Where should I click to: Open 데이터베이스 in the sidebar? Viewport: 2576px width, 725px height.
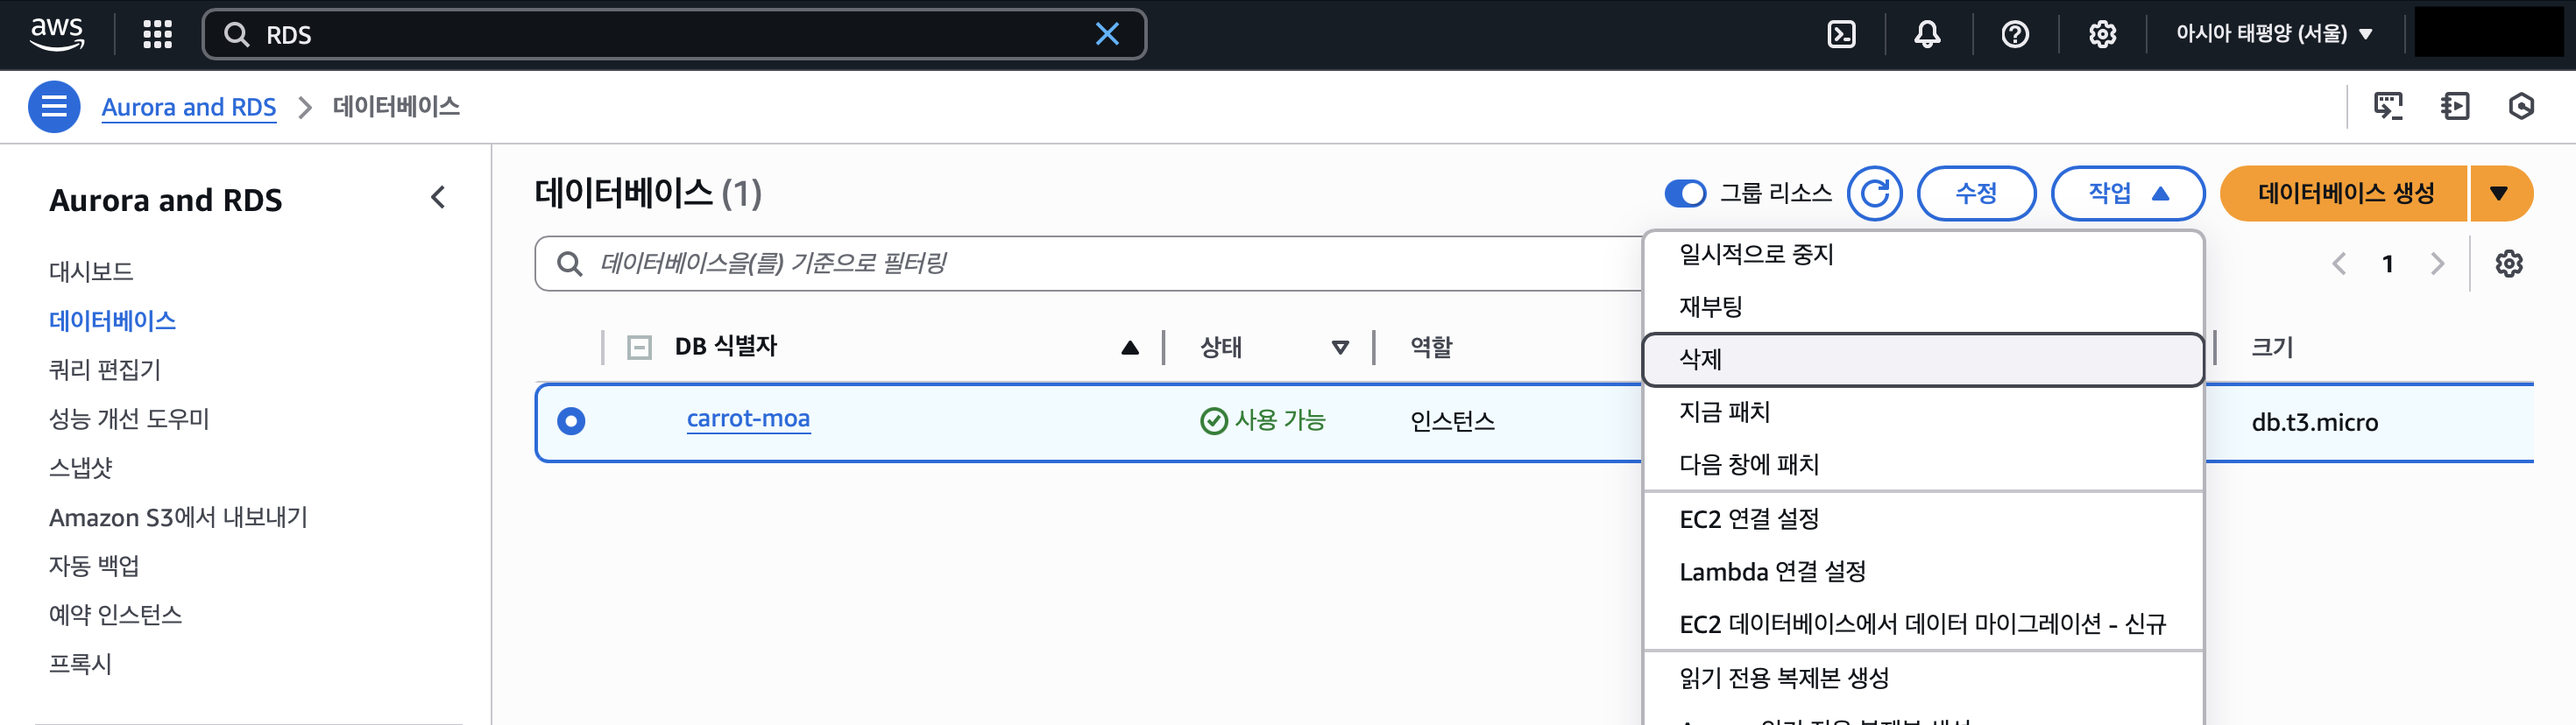point(112,320)
